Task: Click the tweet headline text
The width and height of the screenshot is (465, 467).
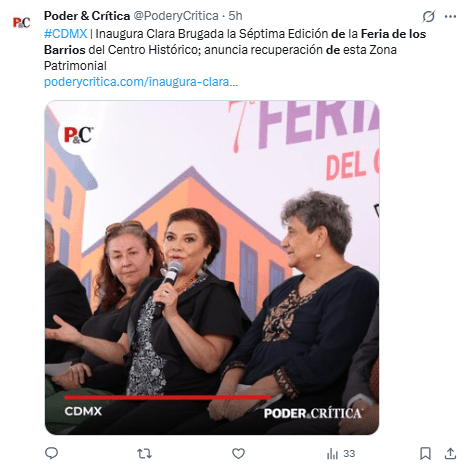Action: [235, 50]
